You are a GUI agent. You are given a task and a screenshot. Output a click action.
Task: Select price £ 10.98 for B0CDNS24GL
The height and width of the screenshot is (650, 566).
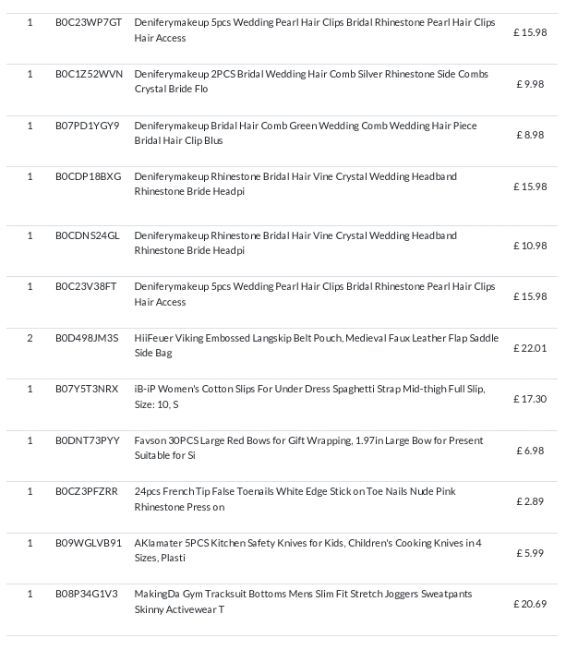530,246
